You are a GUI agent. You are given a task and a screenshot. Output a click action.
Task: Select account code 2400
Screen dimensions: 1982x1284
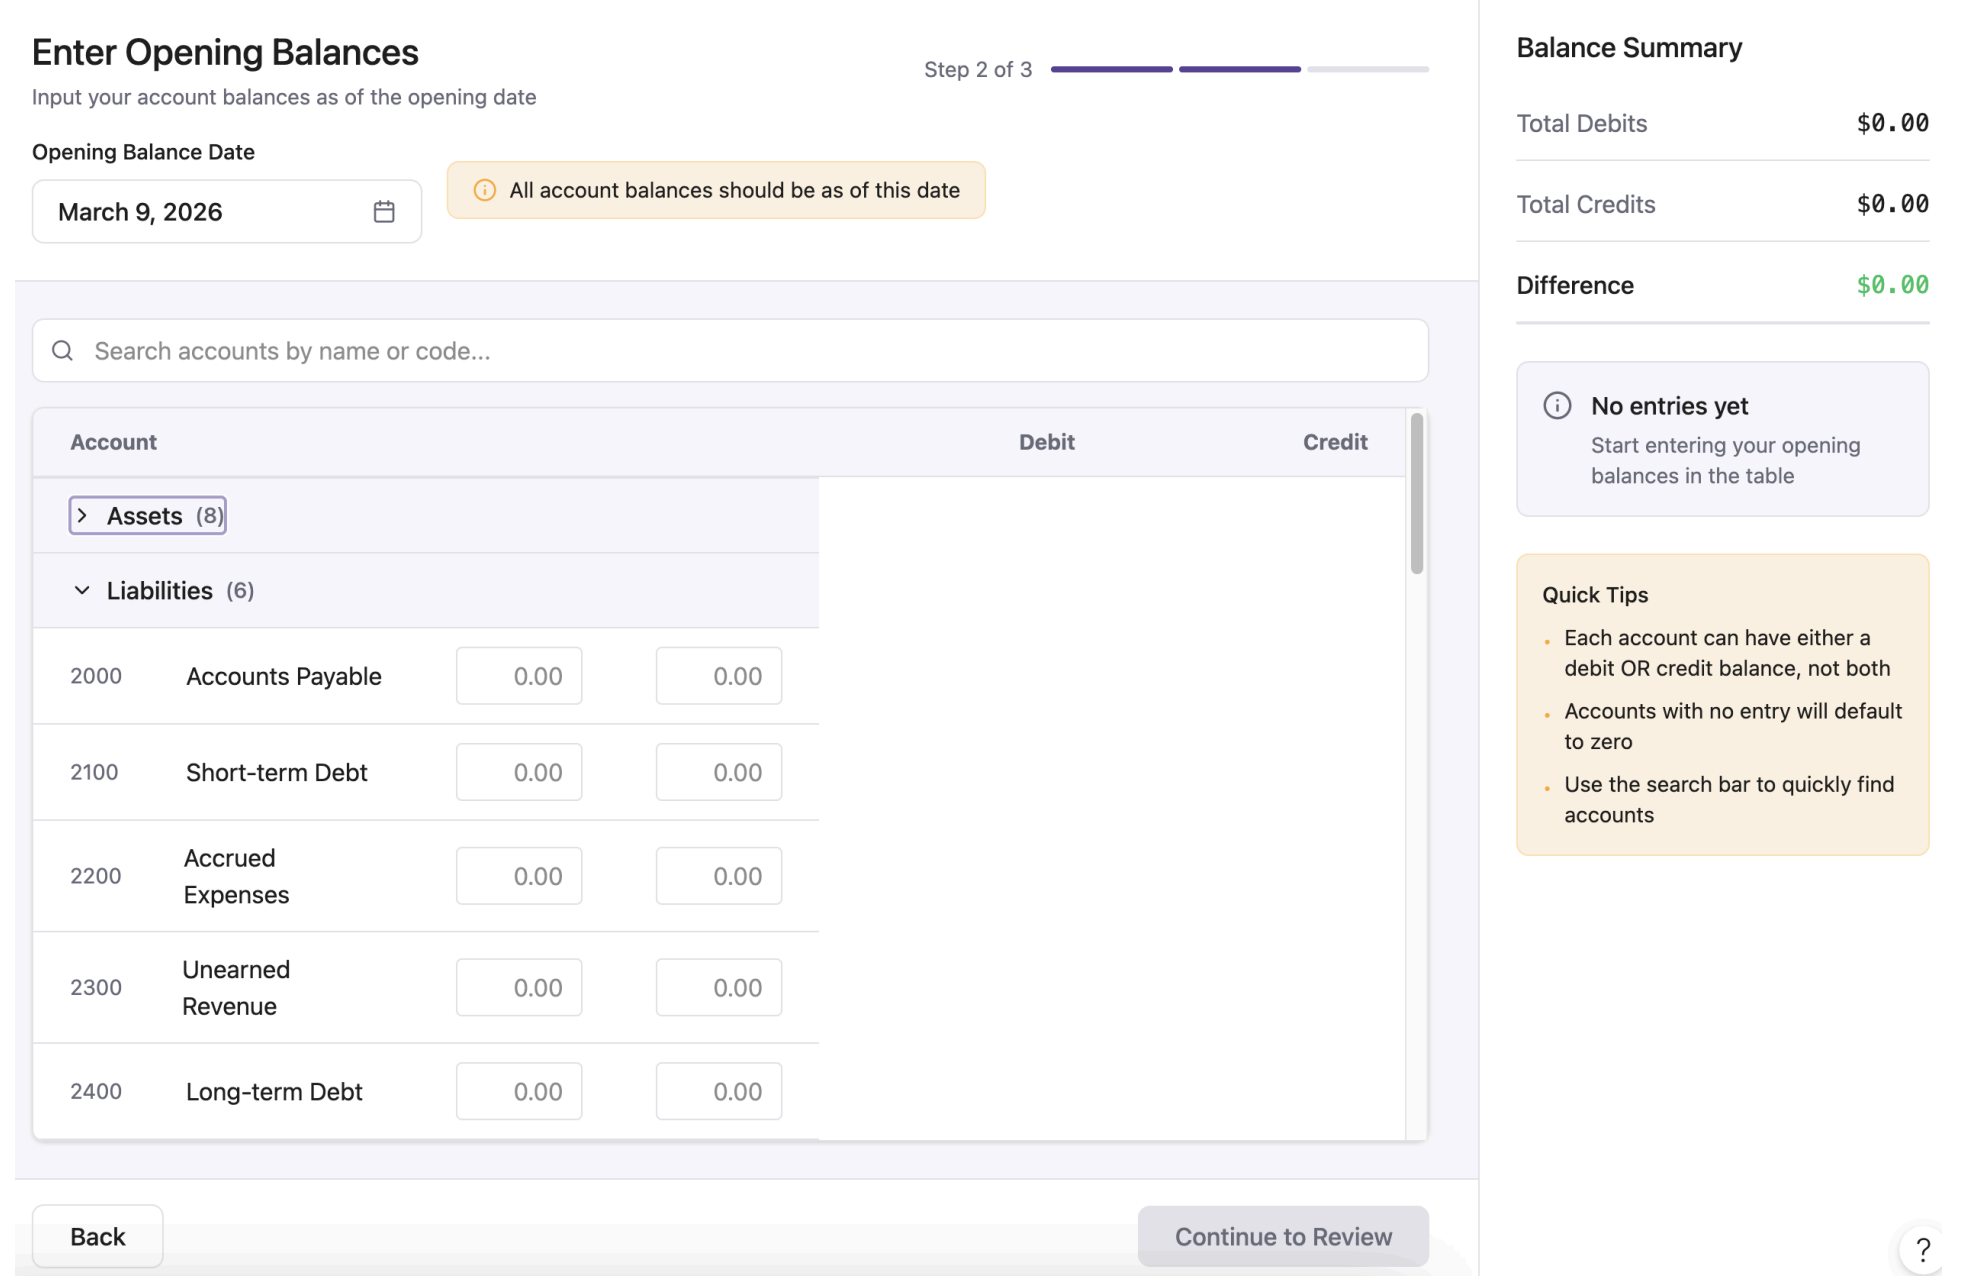click(96, 1092)
